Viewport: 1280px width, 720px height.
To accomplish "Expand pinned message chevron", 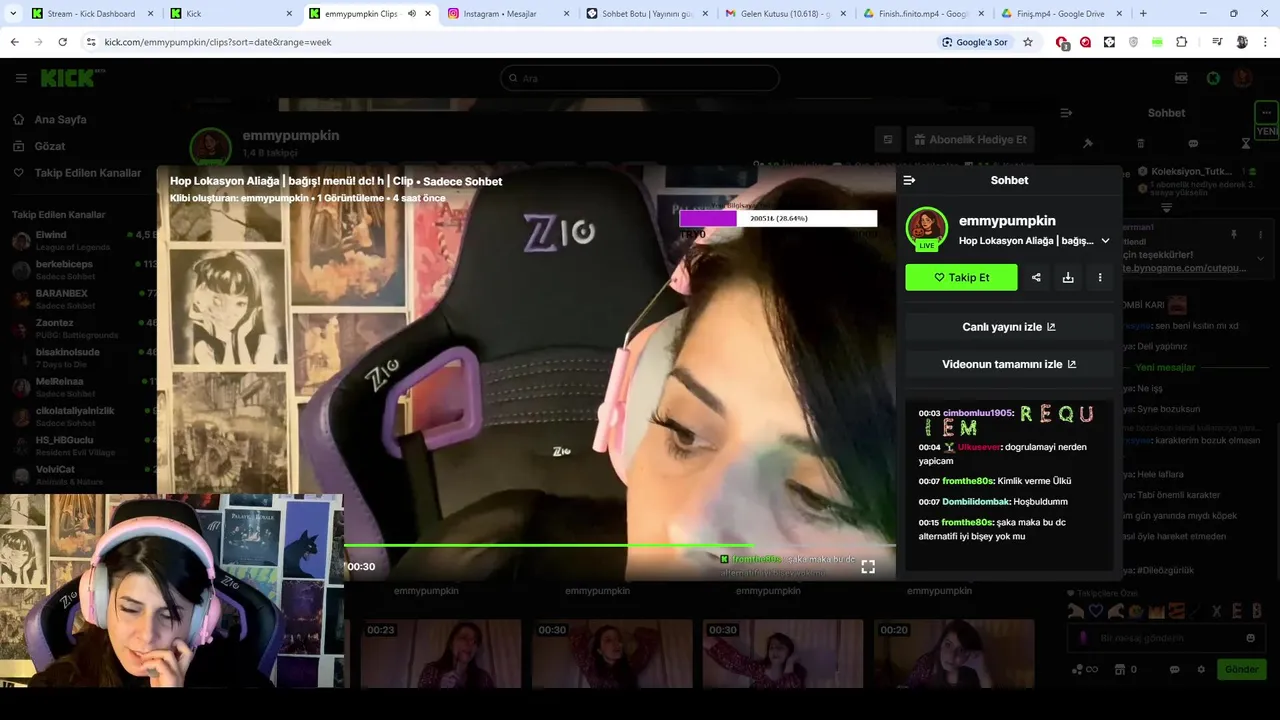I will click(1260, 258).
